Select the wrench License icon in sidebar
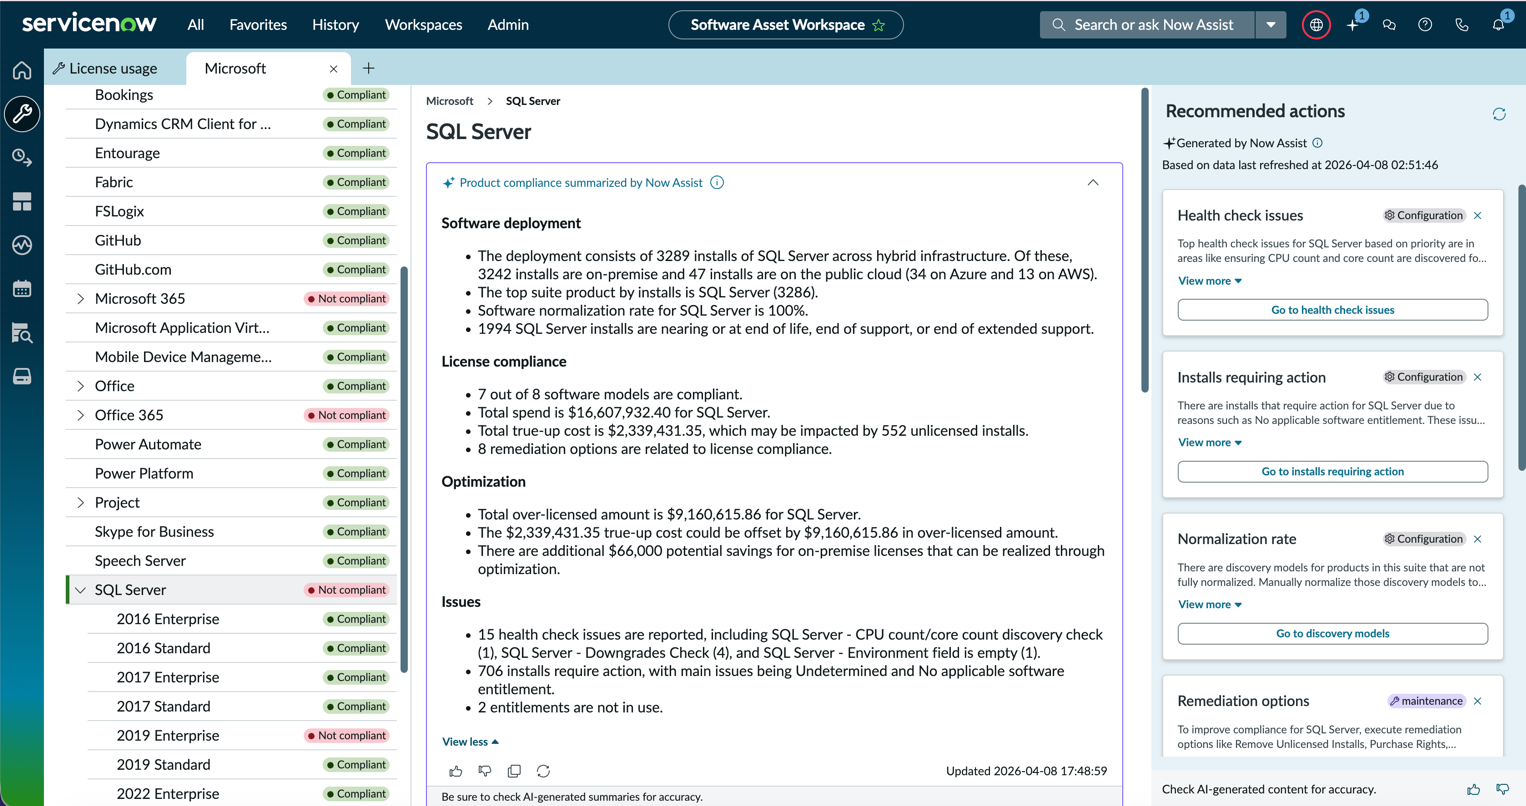This screenshot has height=806, width=1526. coord(22,114)
